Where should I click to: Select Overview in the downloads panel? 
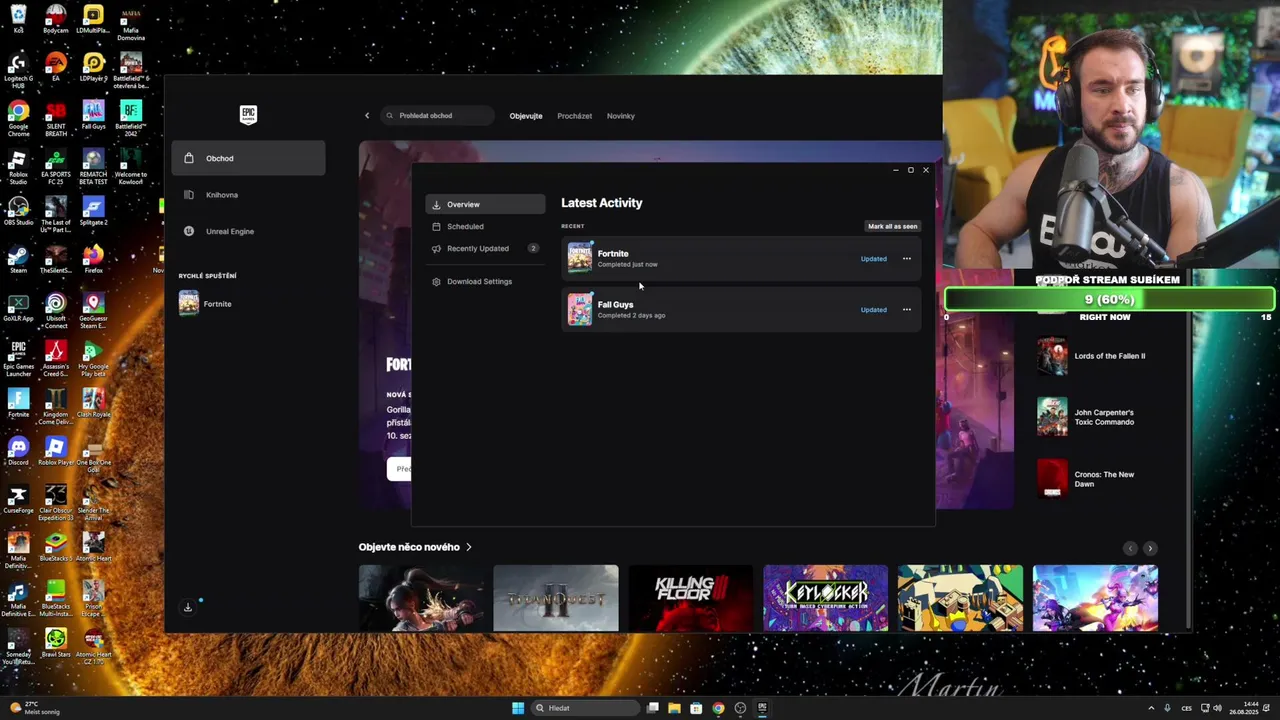click(x=485, y=204)
